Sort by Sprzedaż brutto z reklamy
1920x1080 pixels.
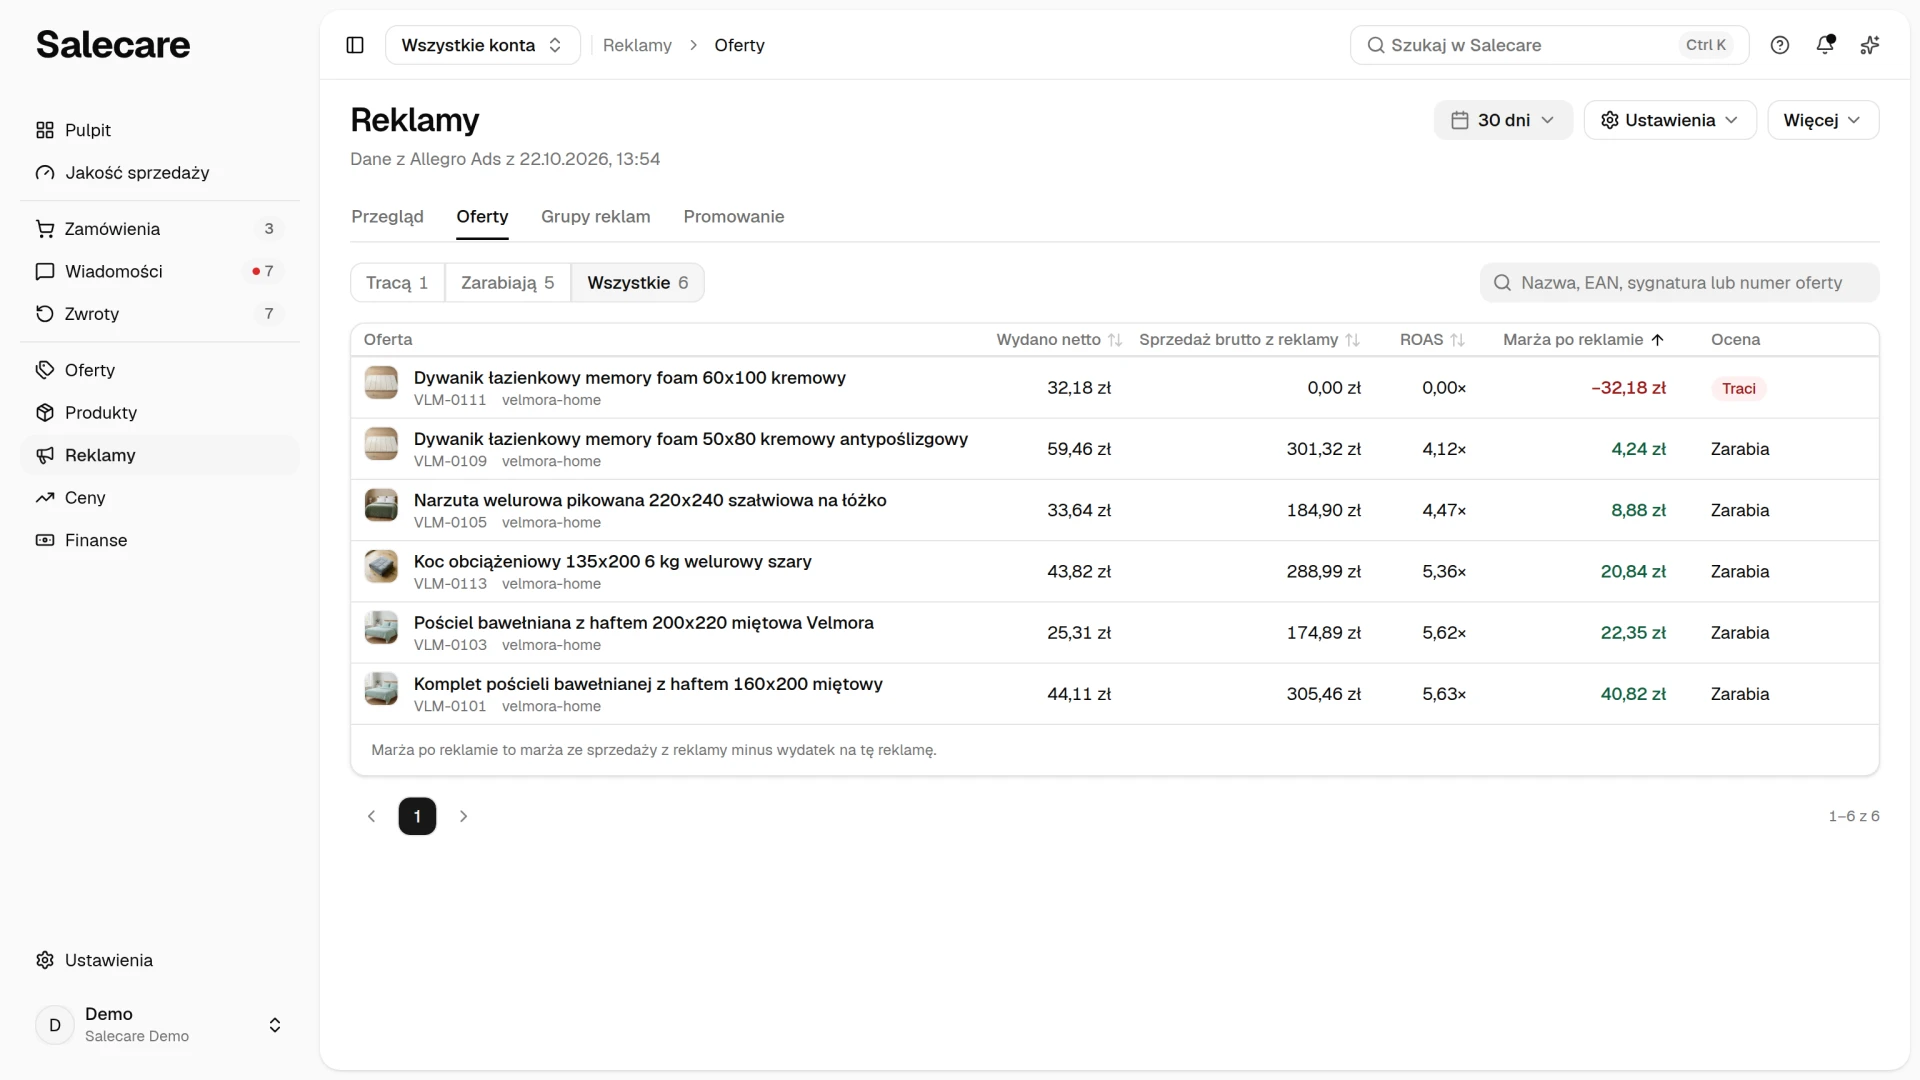click(x=1249, y=340)
